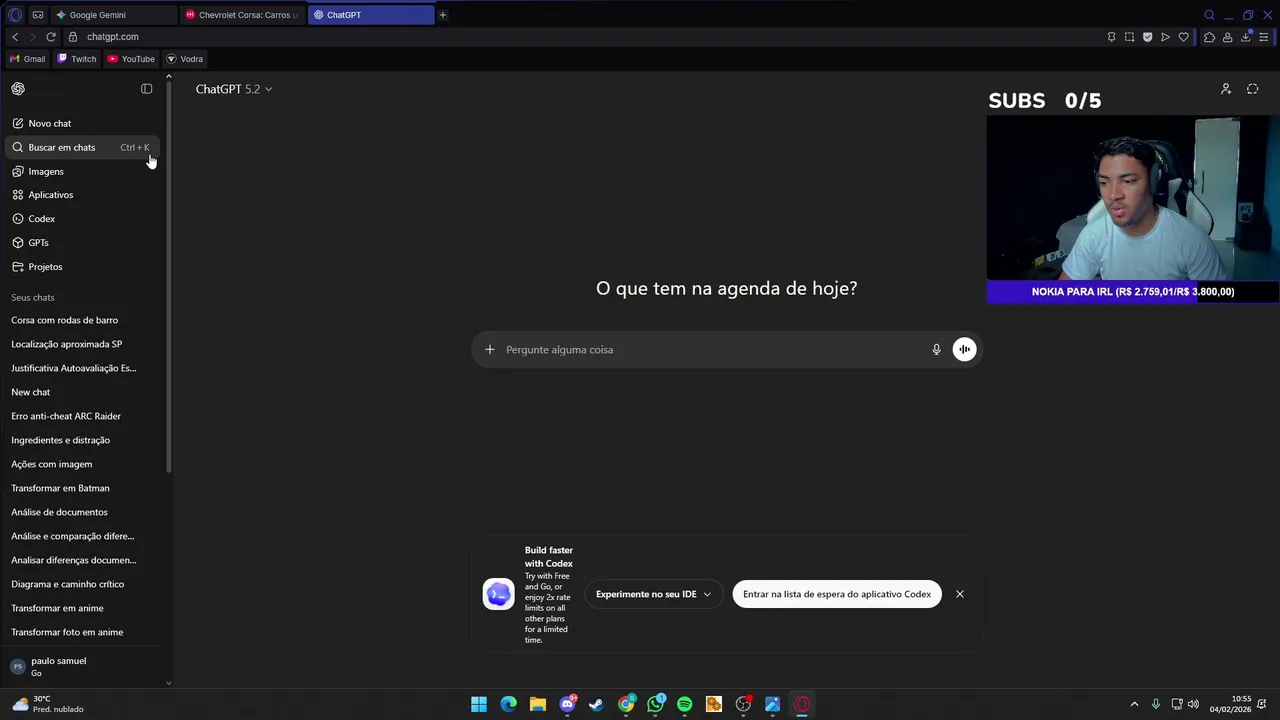Open the YouTube bookmark
The height and width of the screenshot is (720, 1280).
[131, 59]
